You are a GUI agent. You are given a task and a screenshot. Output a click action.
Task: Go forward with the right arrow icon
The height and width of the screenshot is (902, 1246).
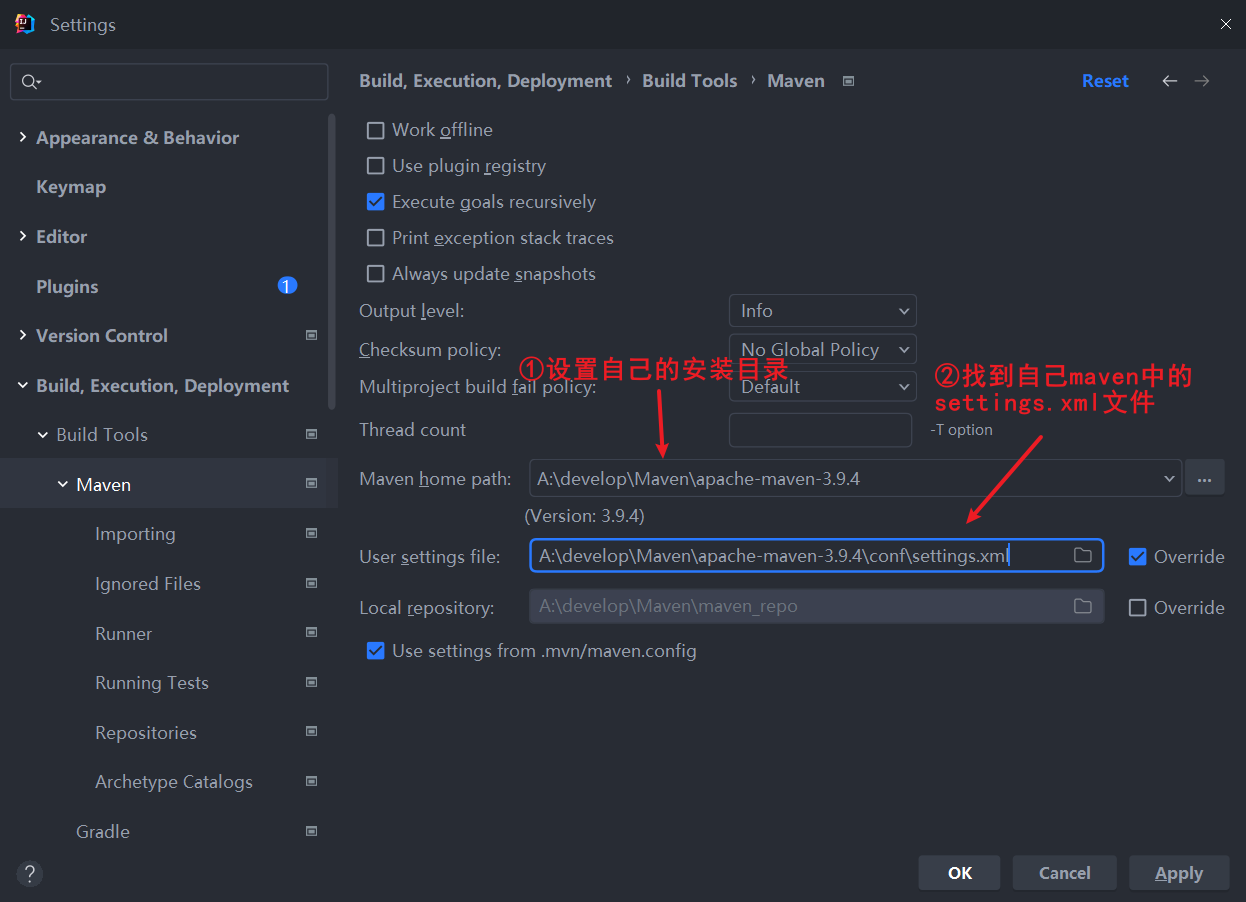[1202, 81]
